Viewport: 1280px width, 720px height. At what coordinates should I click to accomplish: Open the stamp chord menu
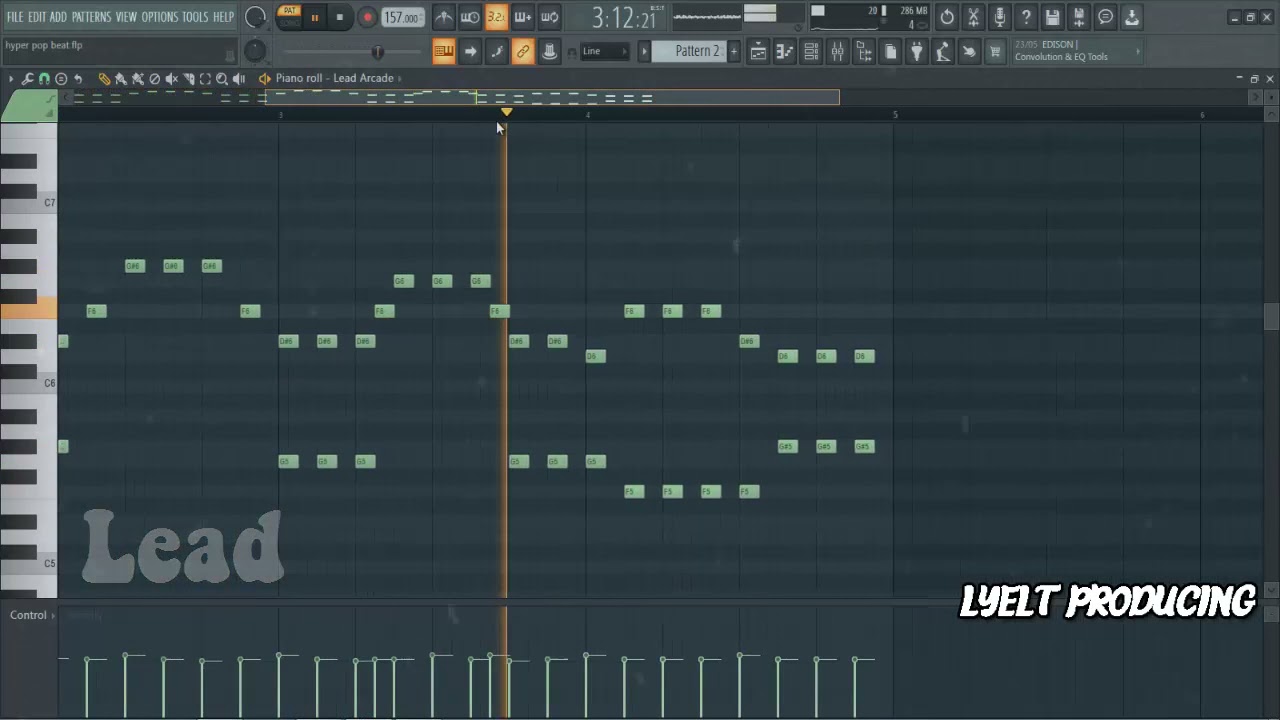pos(61,78)
